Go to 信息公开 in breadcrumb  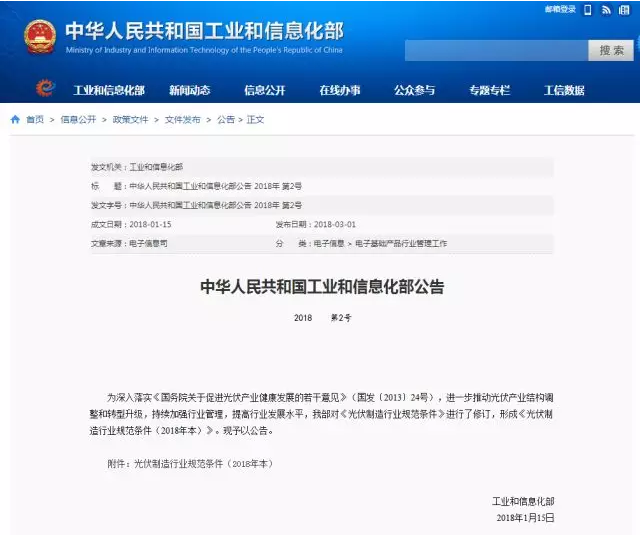tap(78, 120)
